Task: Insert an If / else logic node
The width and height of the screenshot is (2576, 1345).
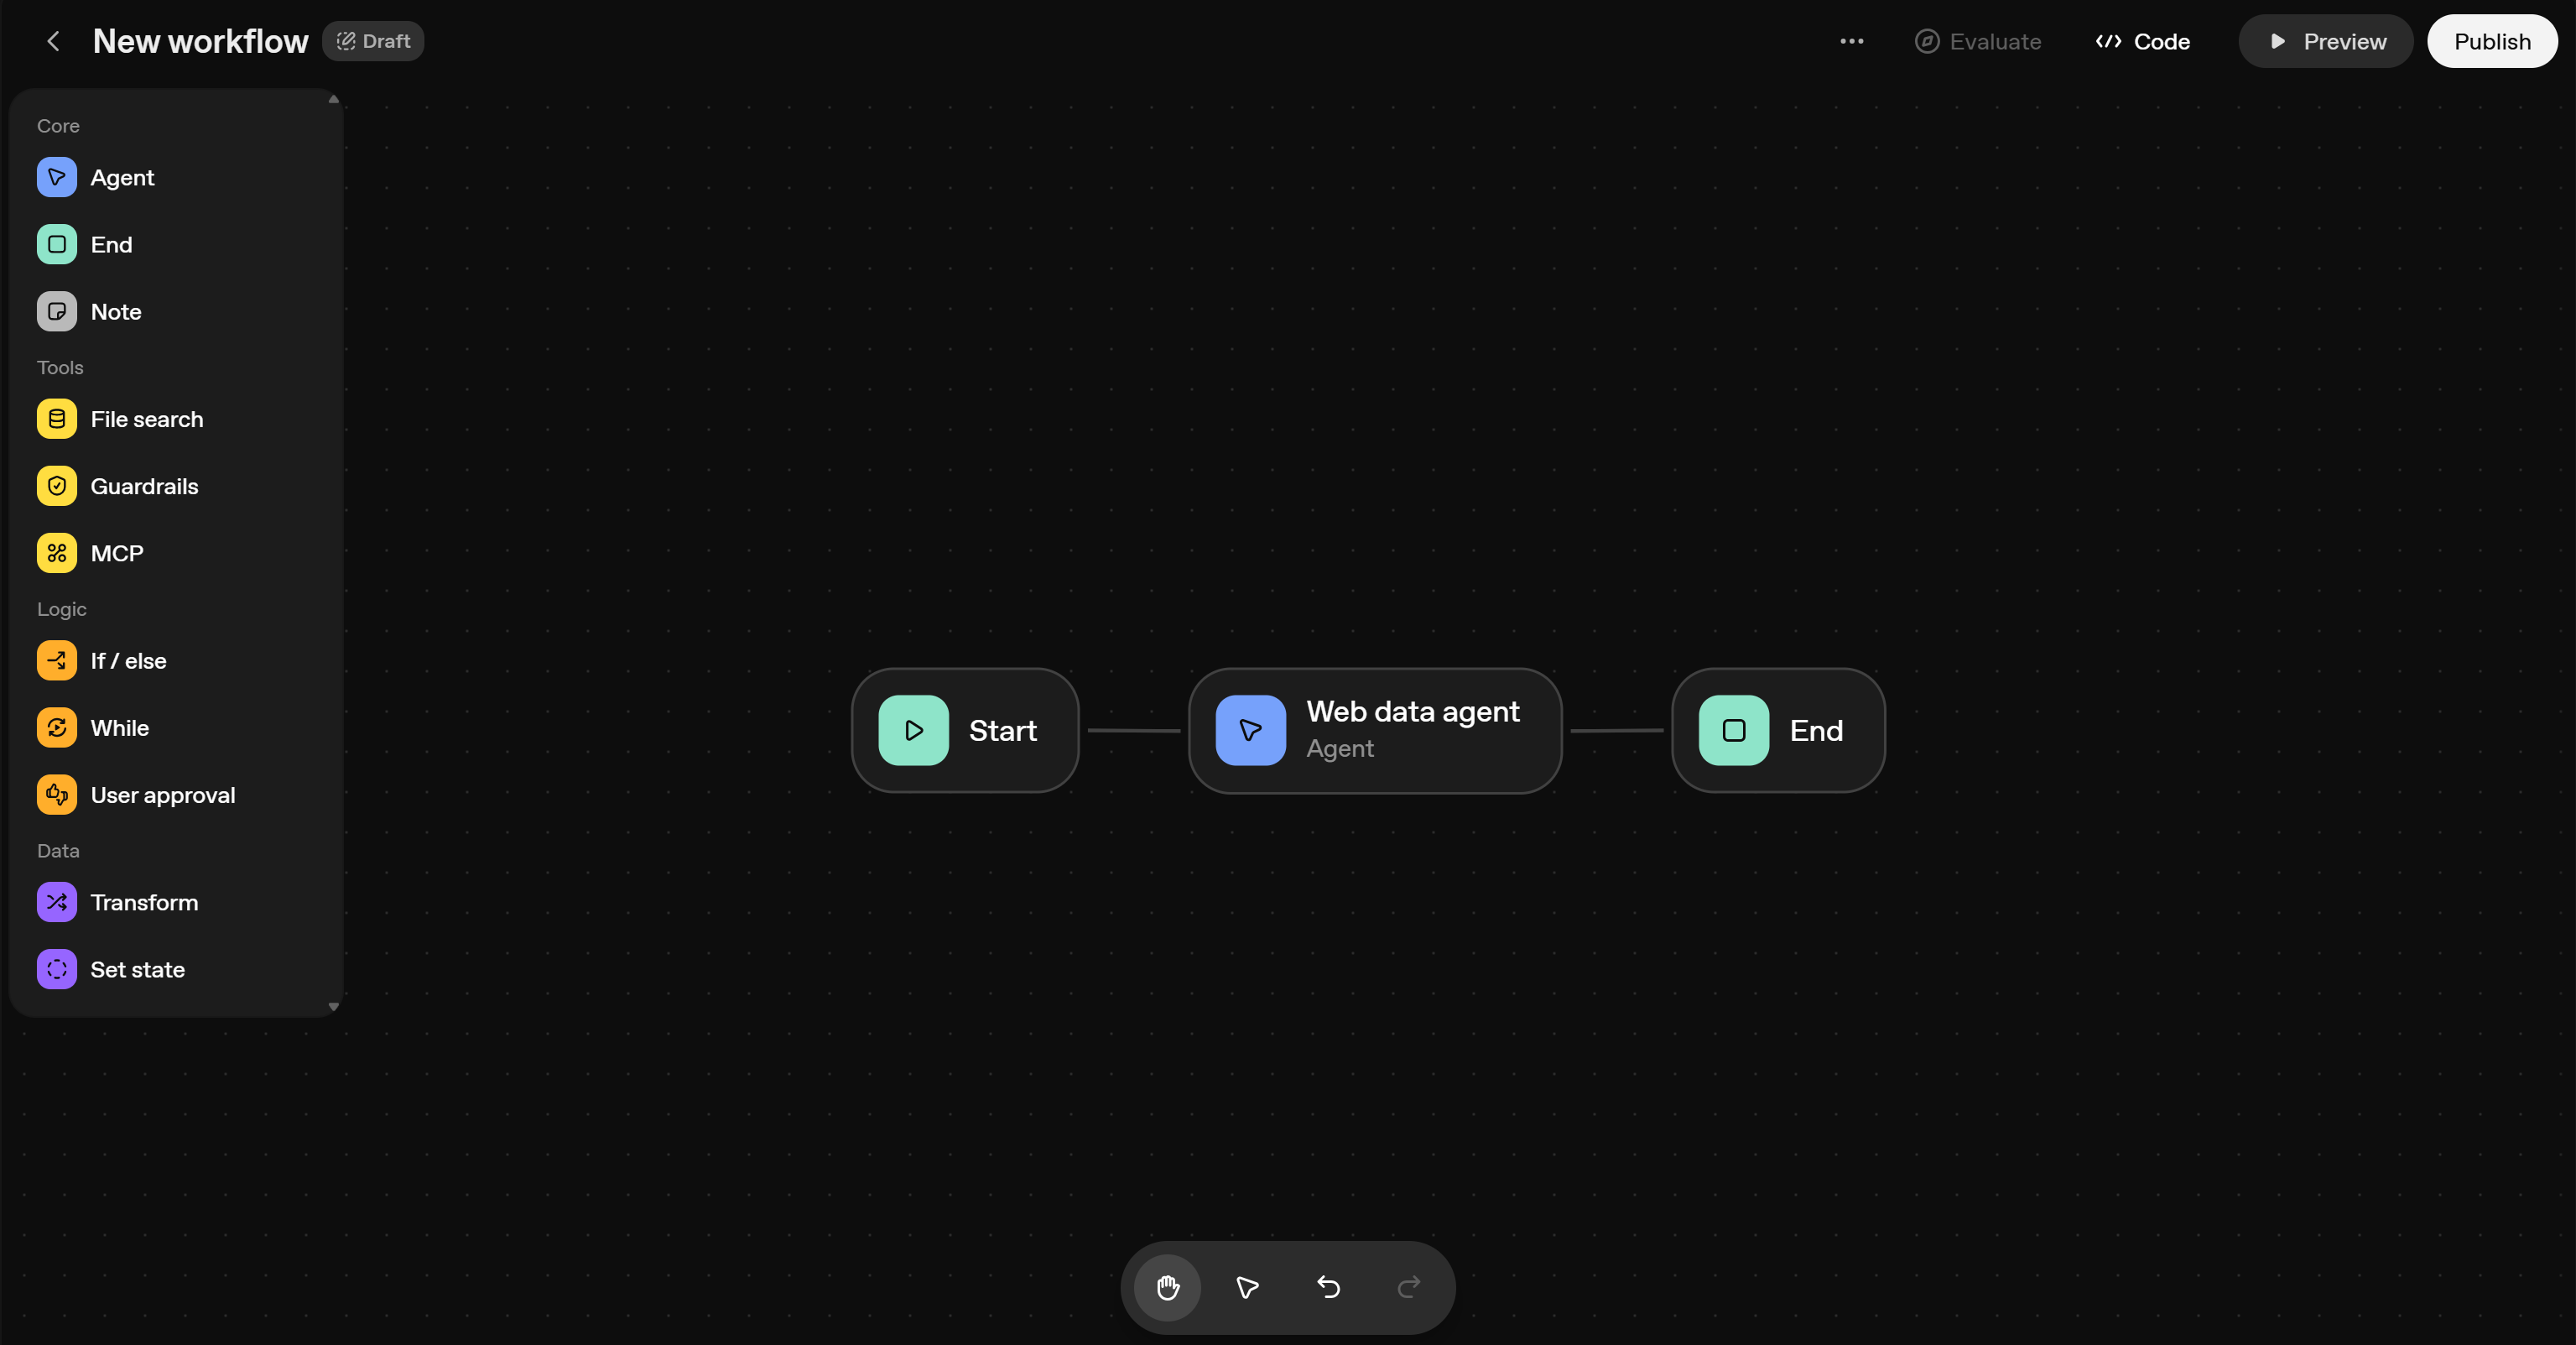Action: [x=128, y=660]
